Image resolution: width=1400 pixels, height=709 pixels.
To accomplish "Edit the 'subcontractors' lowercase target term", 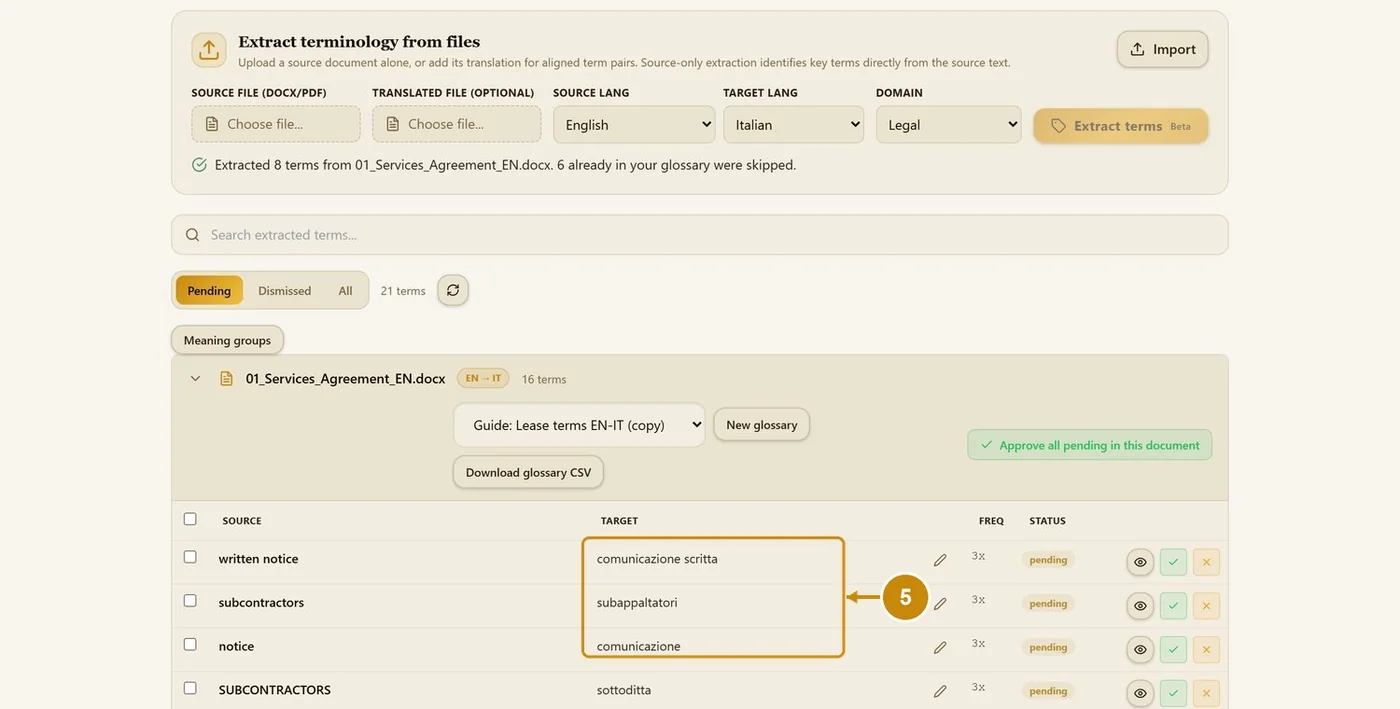I will click(x=940, y=604).
